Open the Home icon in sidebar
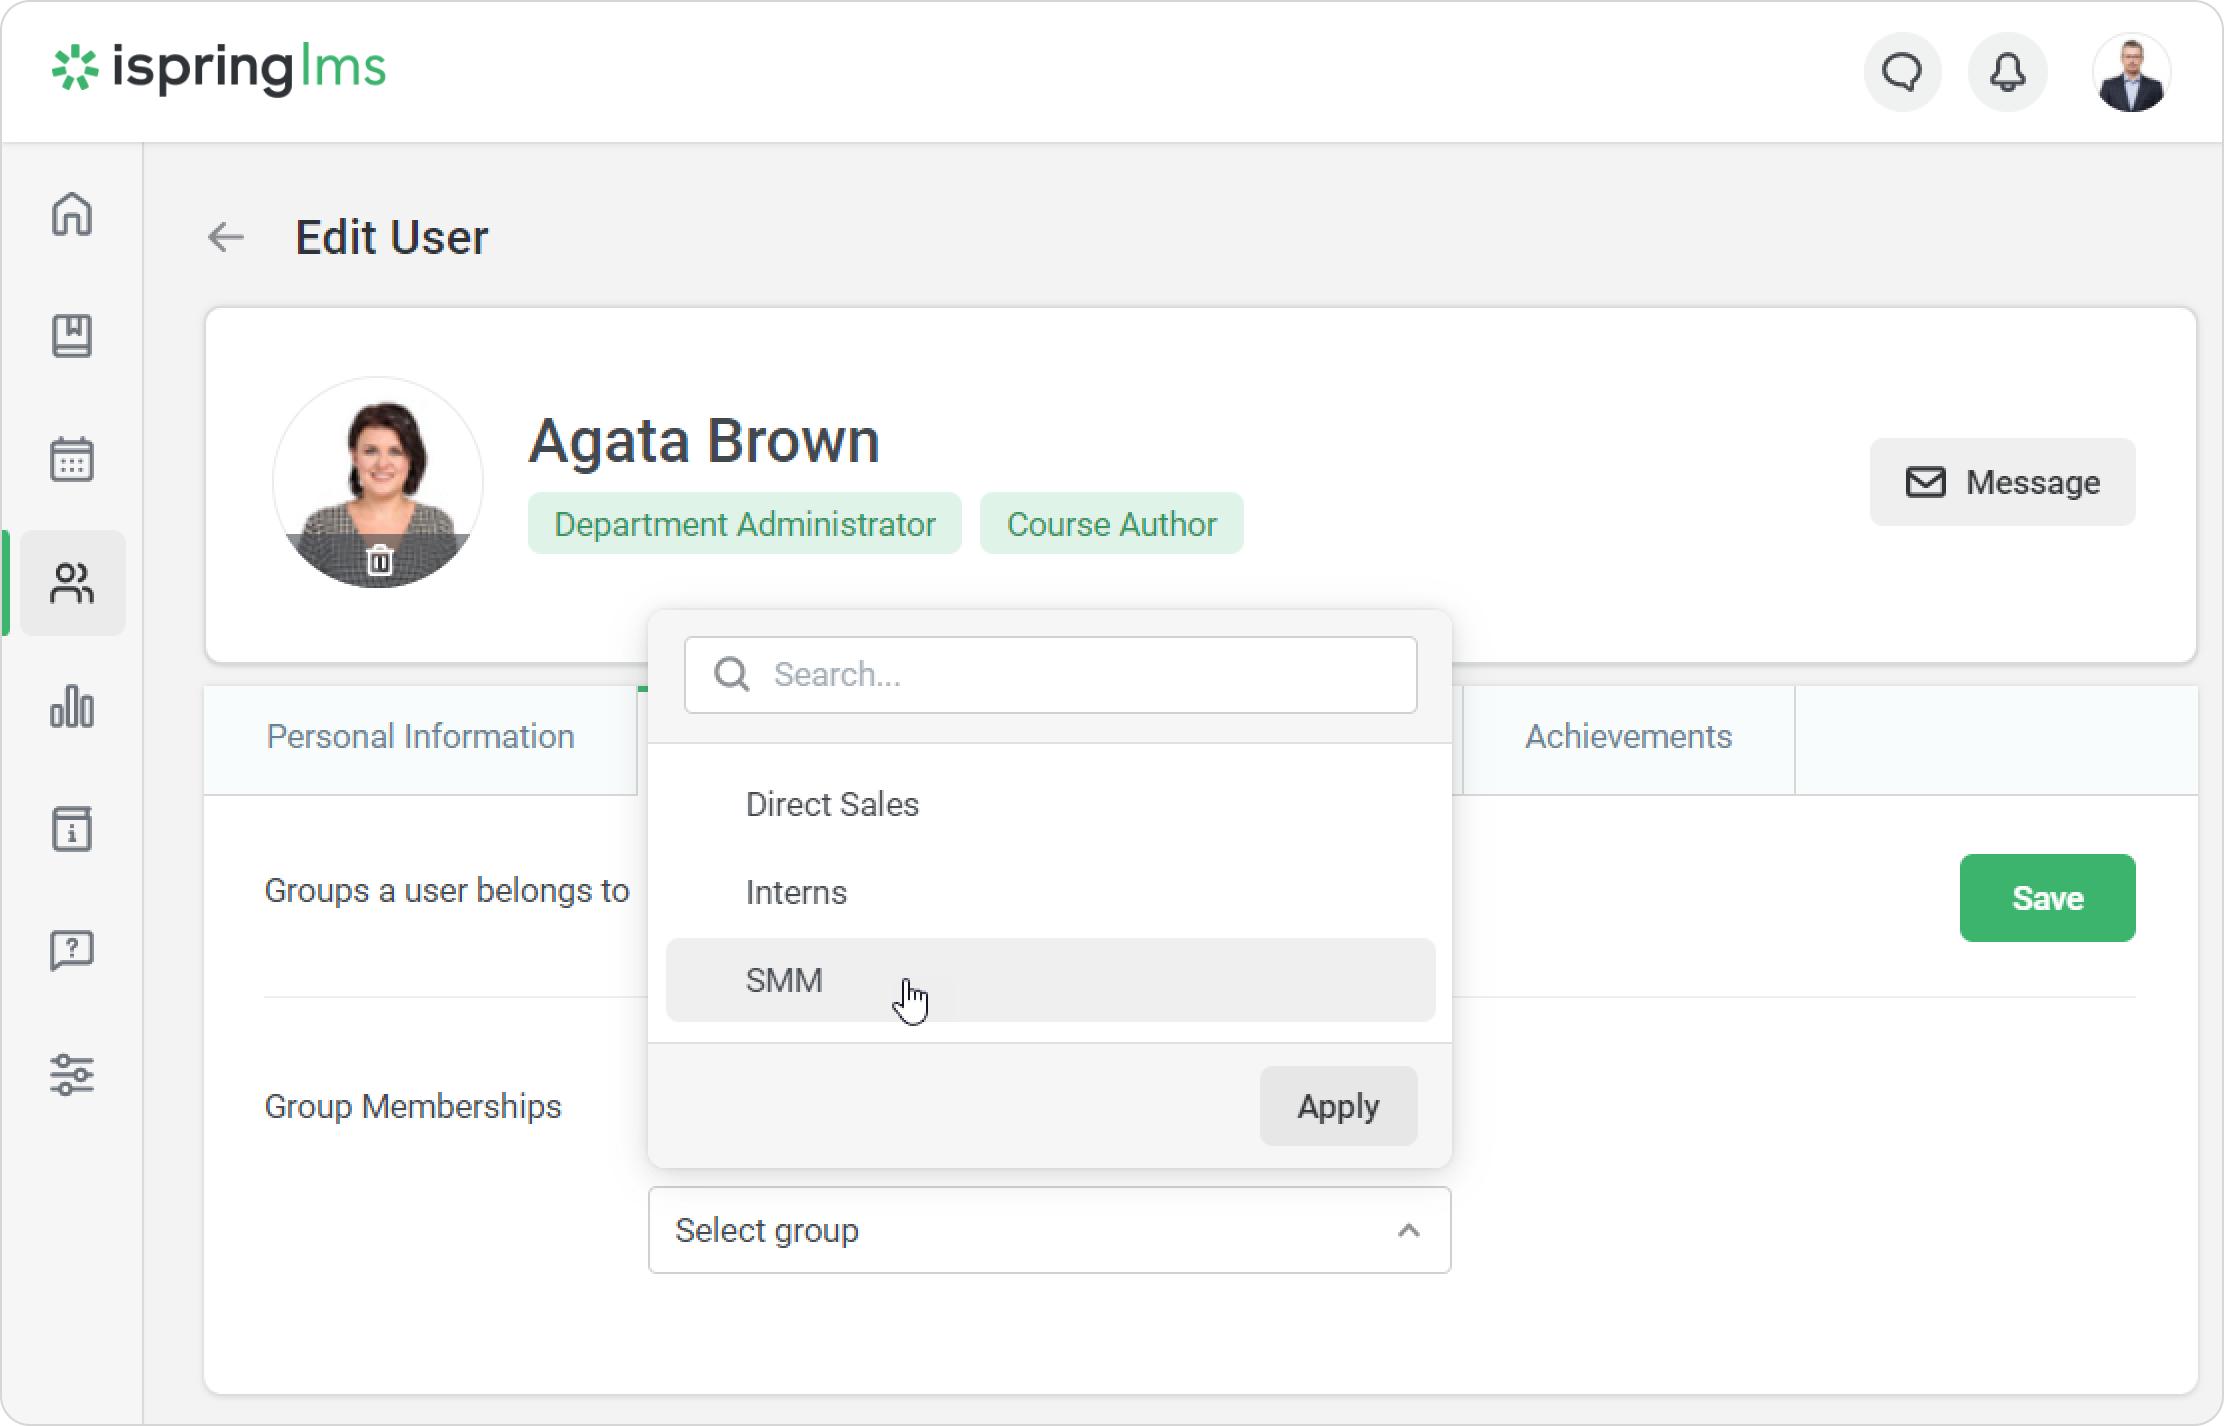The height and width of the screenshot is (1426, 2224). (x=72, y=214)
